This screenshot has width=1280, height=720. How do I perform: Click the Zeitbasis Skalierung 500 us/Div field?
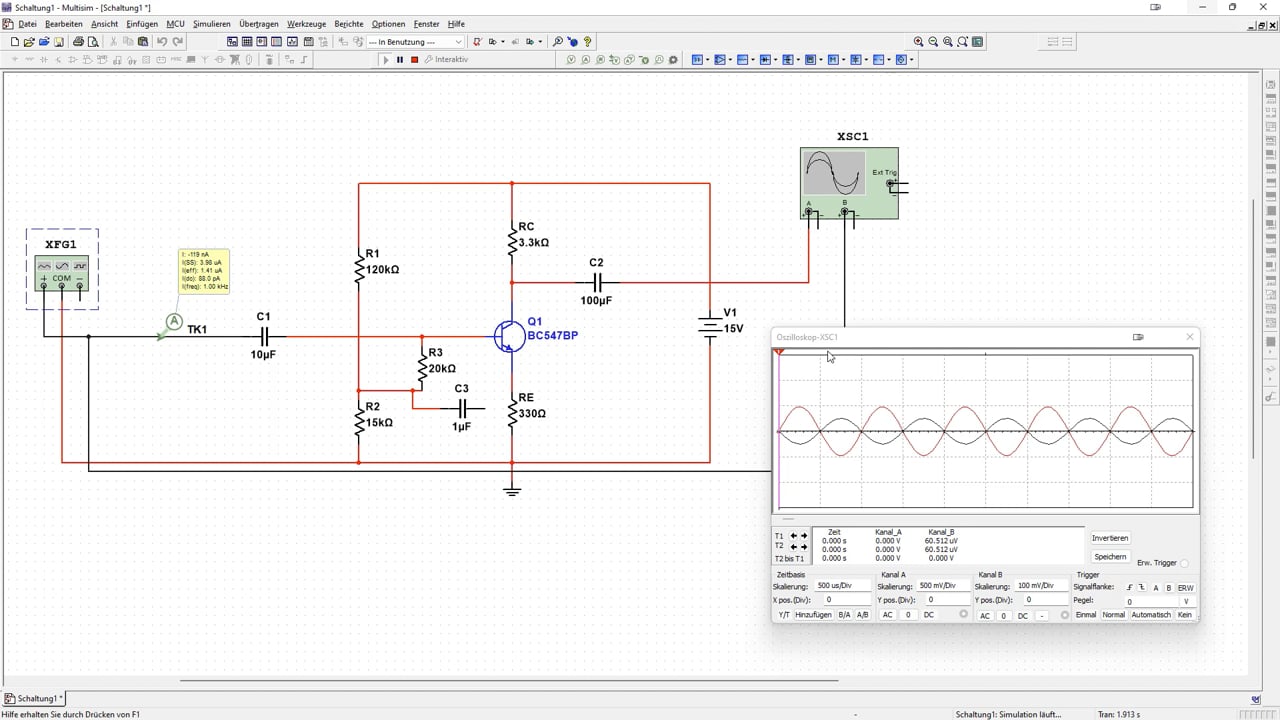(x=843, y=586)
